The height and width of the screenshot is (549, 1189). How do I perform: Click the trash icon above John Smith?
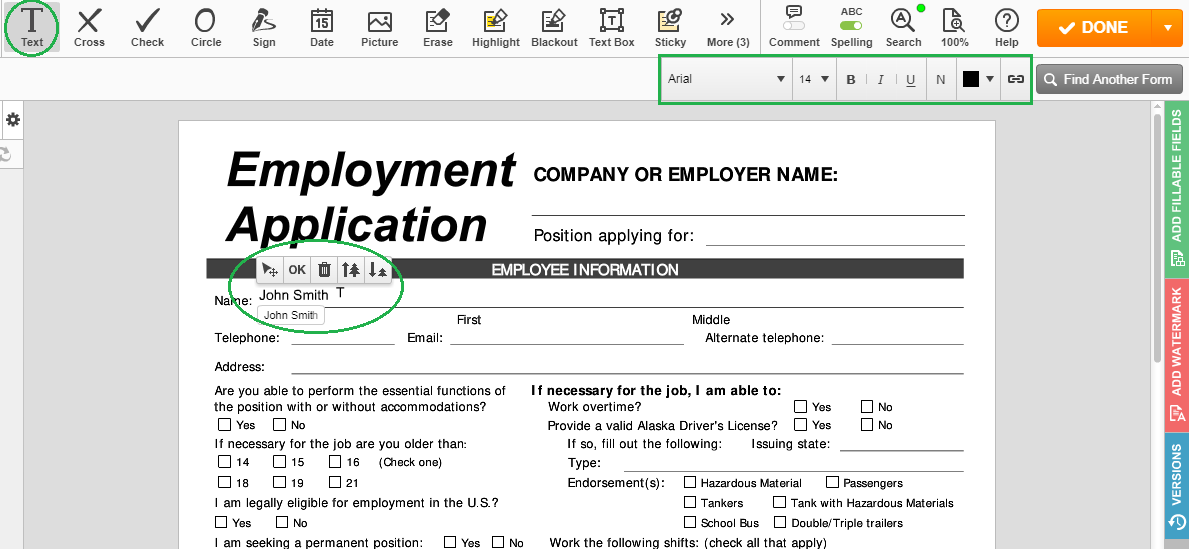pyautogui.click(x=324, y=269)
